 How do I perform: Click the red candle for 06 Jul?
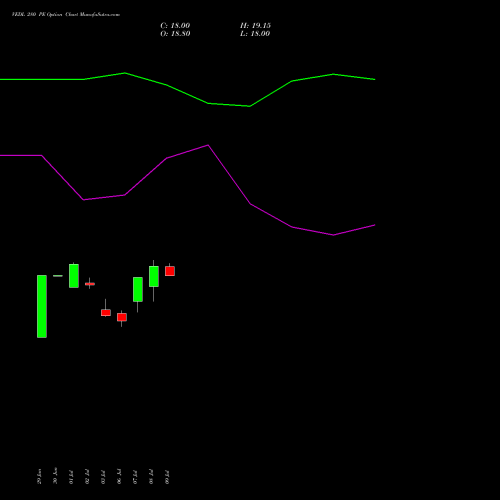[122, 317]
